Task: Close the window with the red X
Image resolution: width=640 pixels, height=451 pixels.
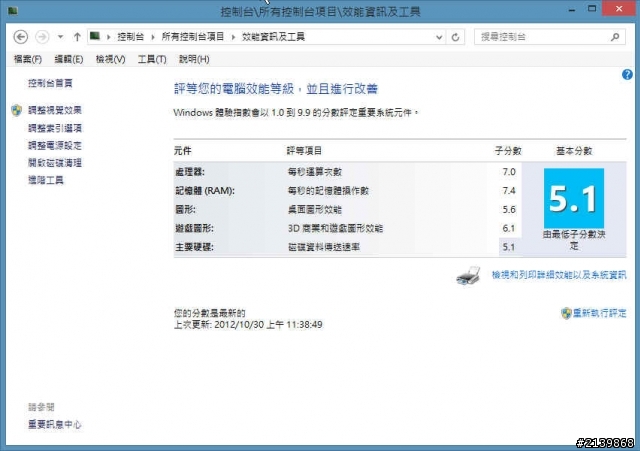Action: click(619, 9)
